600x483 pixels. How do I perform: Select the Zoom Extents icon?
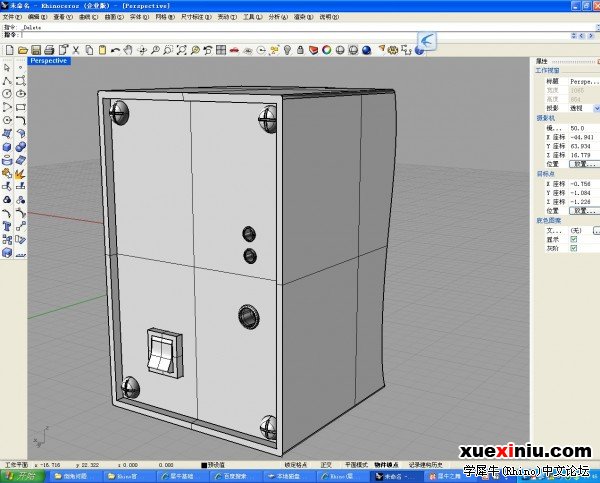pyautogui.click(x=181, y=50)
